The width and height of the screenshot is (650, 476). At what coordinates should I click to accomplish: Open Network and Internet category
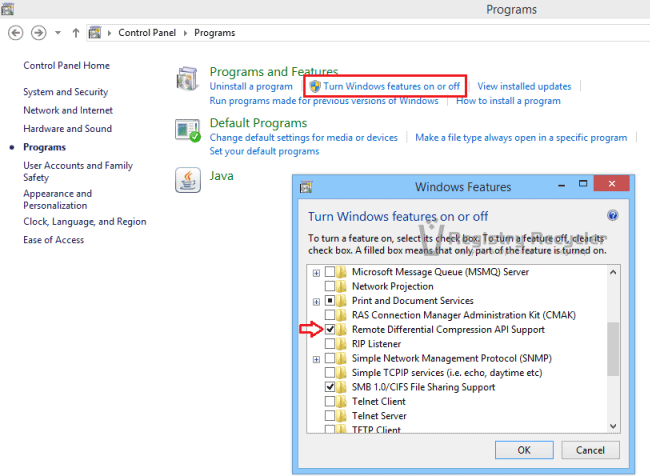tap(68, 110)
